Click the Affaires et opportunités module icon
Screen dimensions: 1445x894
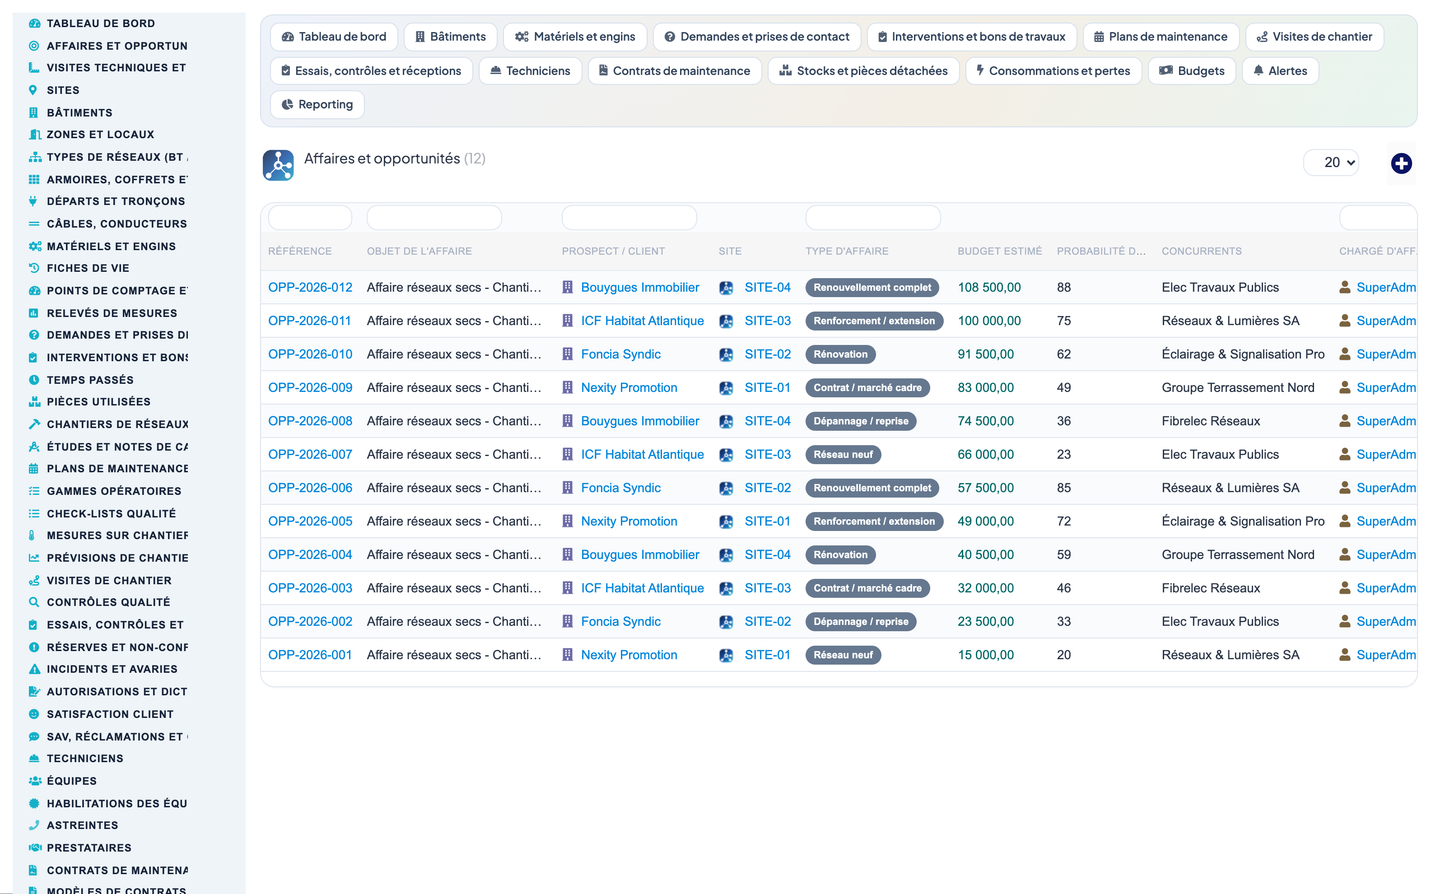coord(278,165)
